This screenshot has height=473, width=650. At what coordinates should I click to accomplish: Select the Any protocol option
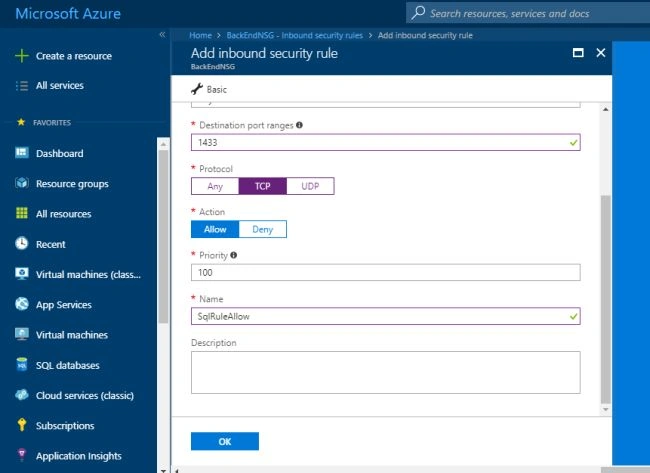point(215,186)
